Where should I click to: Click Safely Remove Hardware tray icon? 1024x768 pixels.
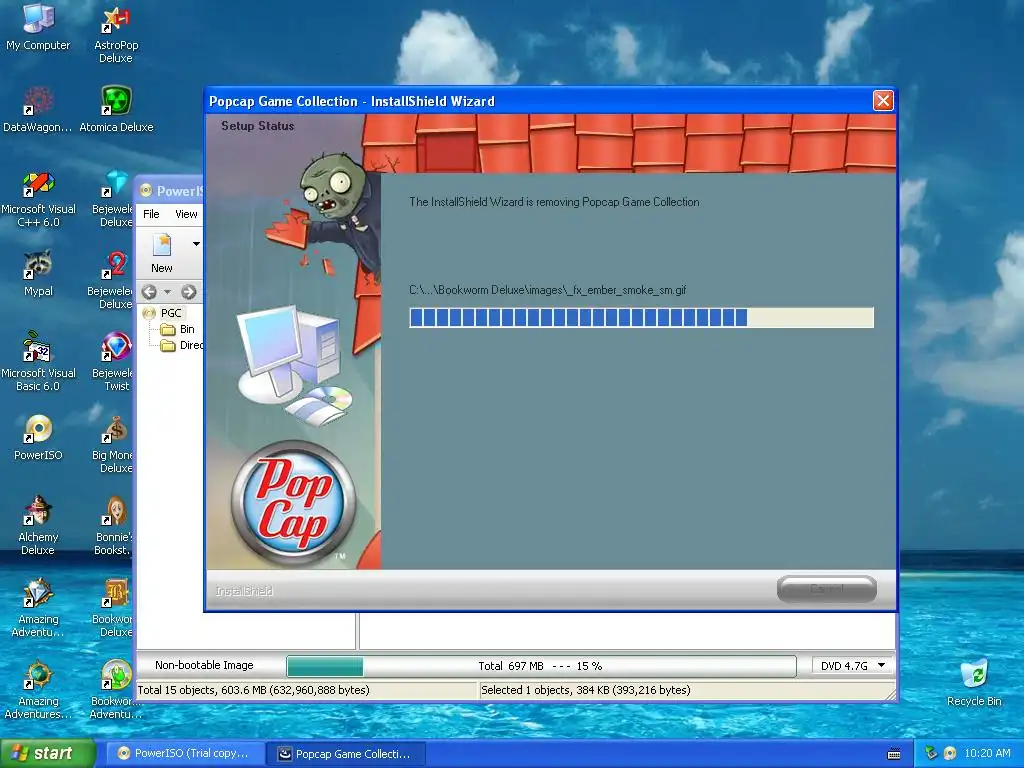pos(931,753)
